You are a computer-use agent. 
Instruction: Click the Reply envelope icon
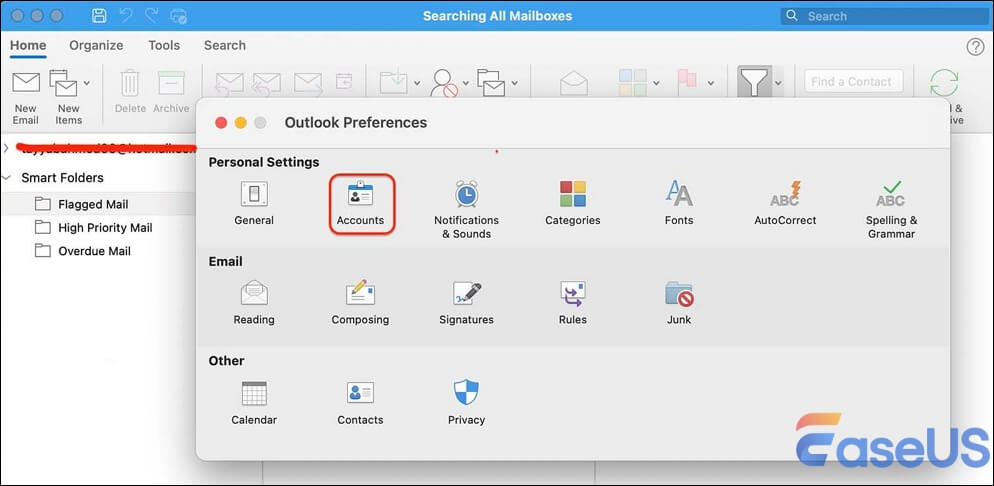coord(229,83)
